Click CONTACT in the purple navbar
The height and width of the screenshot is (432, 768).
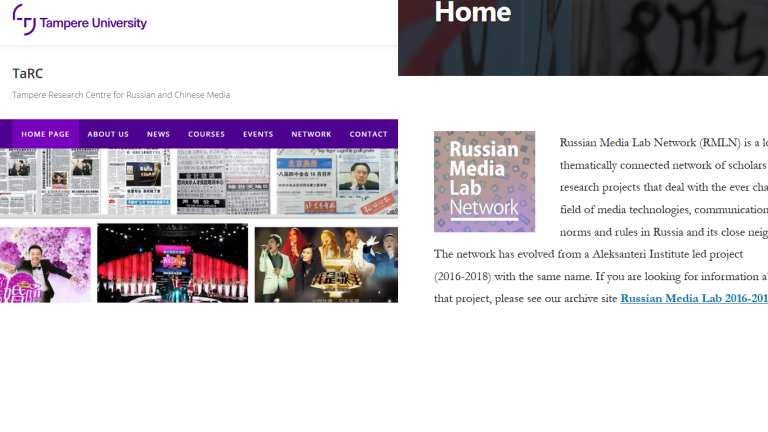(368, 134)
